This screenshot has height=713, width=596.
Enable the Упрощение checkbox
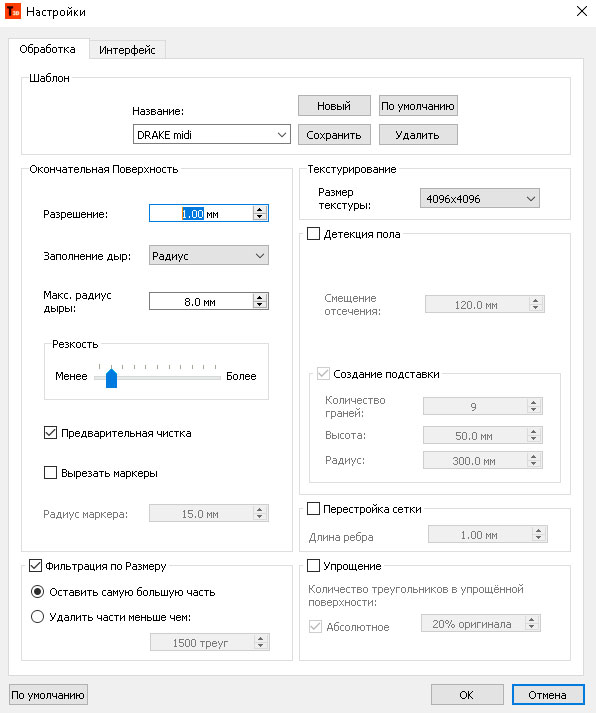pos(313,566)
